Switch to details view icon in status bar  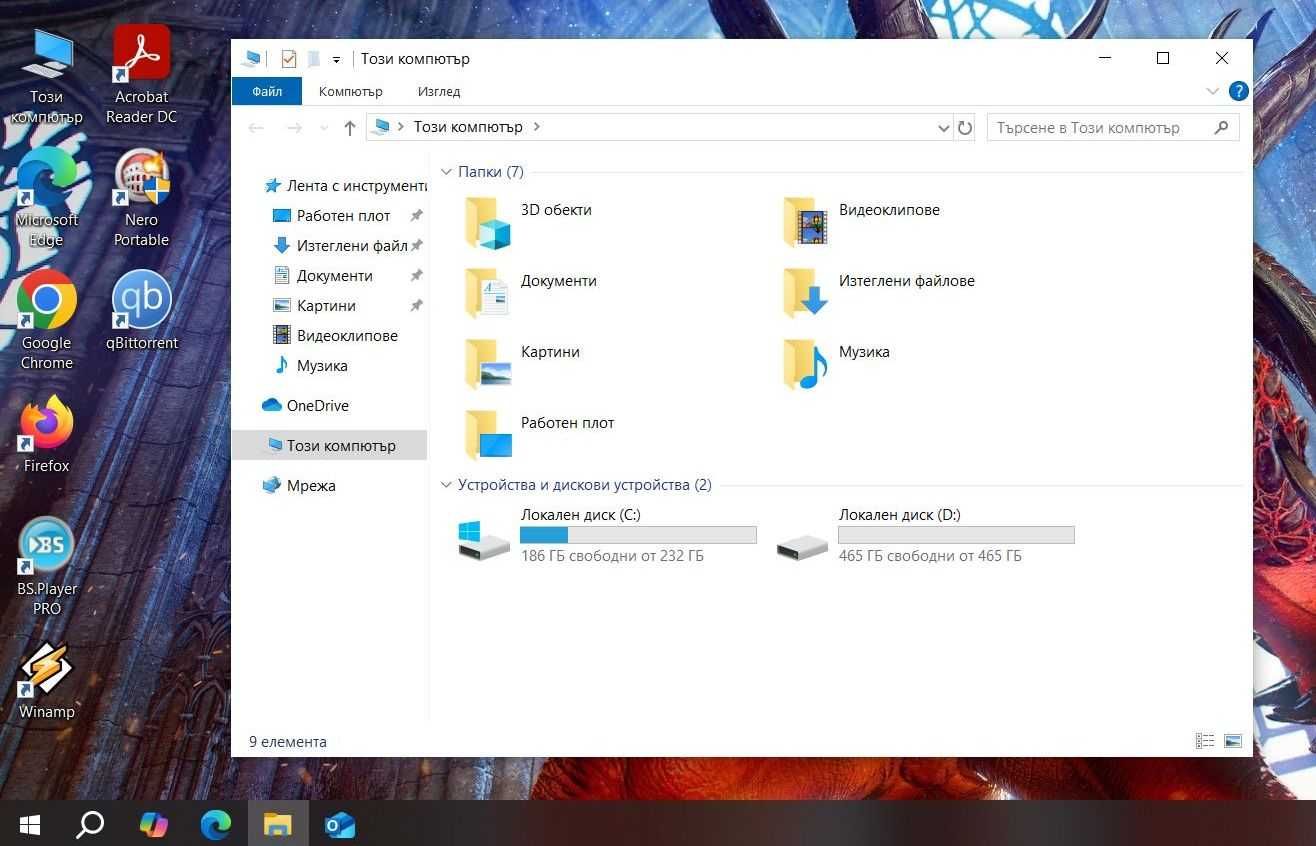point(1205,741)
